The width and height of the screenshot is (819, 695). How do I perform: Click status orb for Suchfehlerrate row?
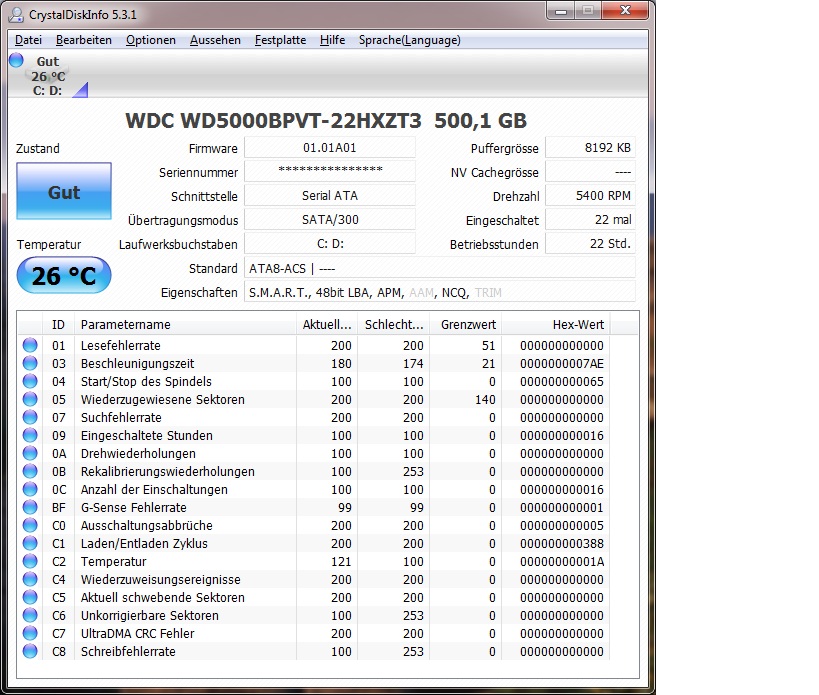click(x=30, y=417)
